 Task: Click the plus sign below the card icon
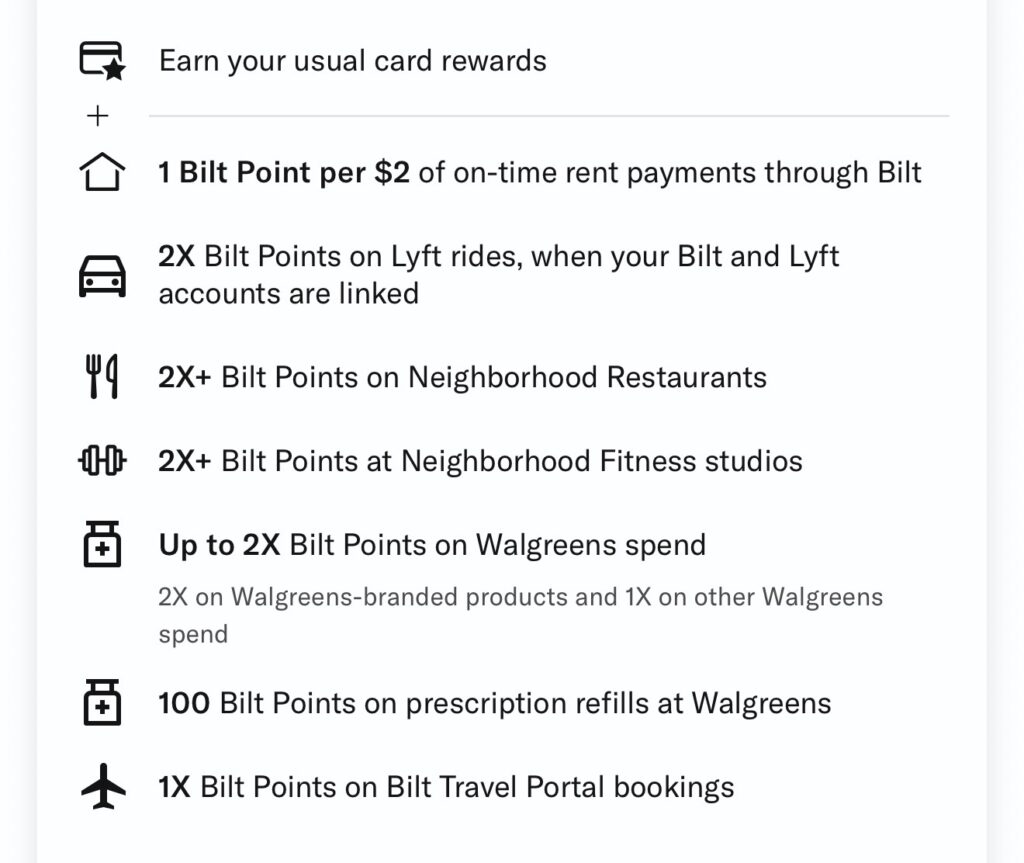[97, 117]
